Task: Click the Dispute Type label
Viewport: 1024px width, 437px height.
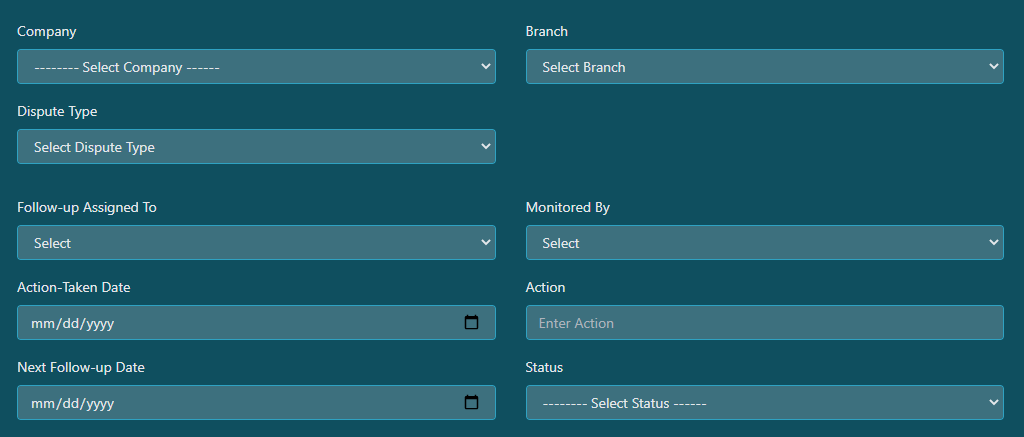Action: (57, 112)
